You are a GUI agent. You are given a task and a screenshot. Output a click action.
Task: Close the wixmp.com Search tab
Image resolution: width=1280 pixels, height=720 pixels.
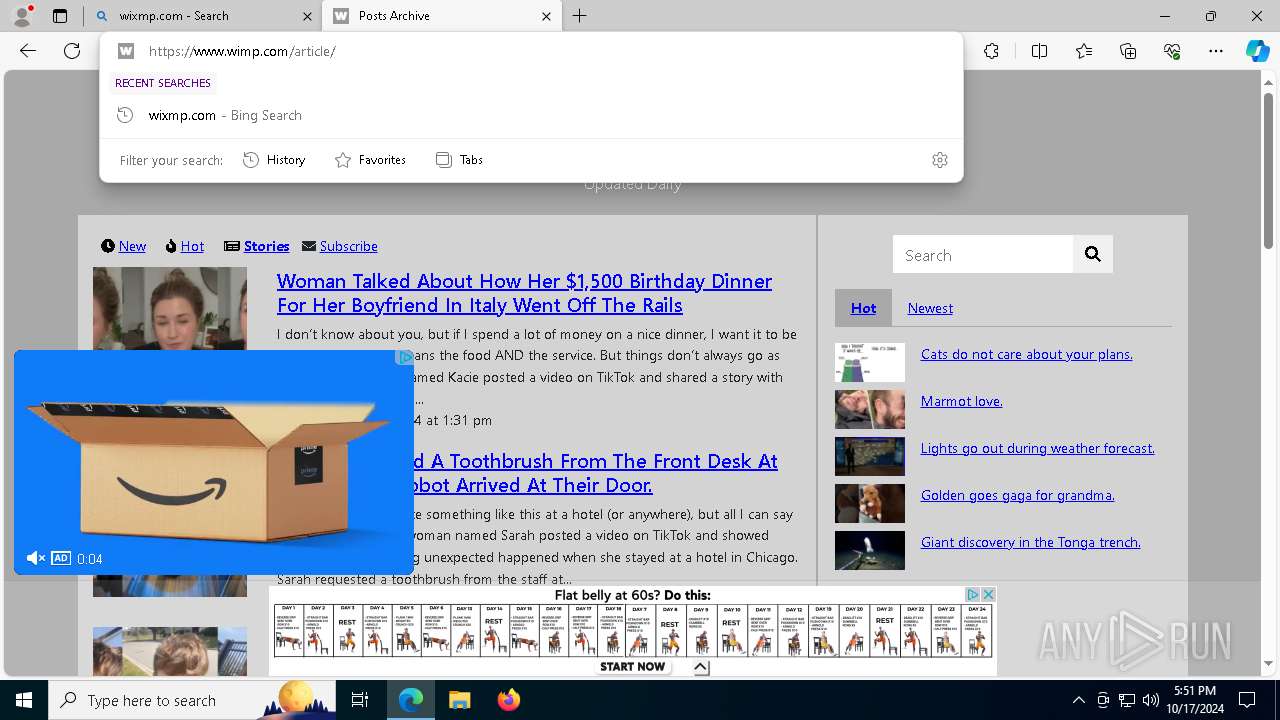(x=306, y=16)
